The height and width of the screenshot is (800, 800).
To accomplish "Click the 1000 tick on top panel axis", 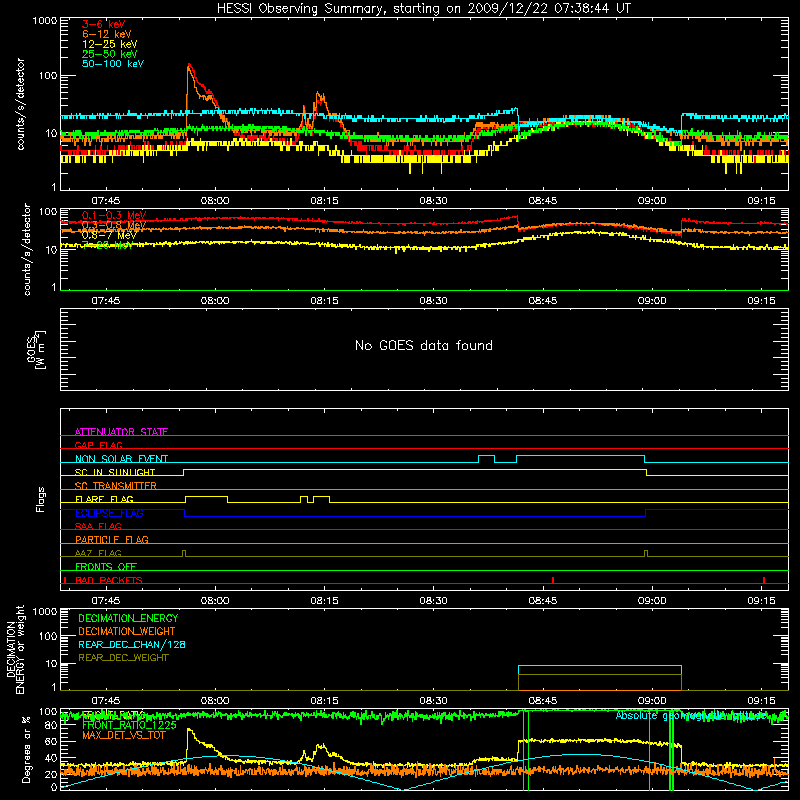I will tap(45, 21).
